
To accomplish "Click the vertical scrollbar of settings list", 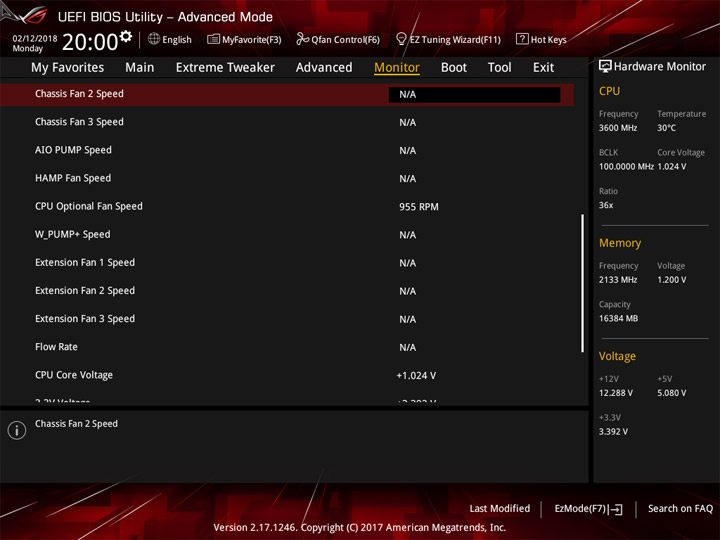I will point(583,283).
